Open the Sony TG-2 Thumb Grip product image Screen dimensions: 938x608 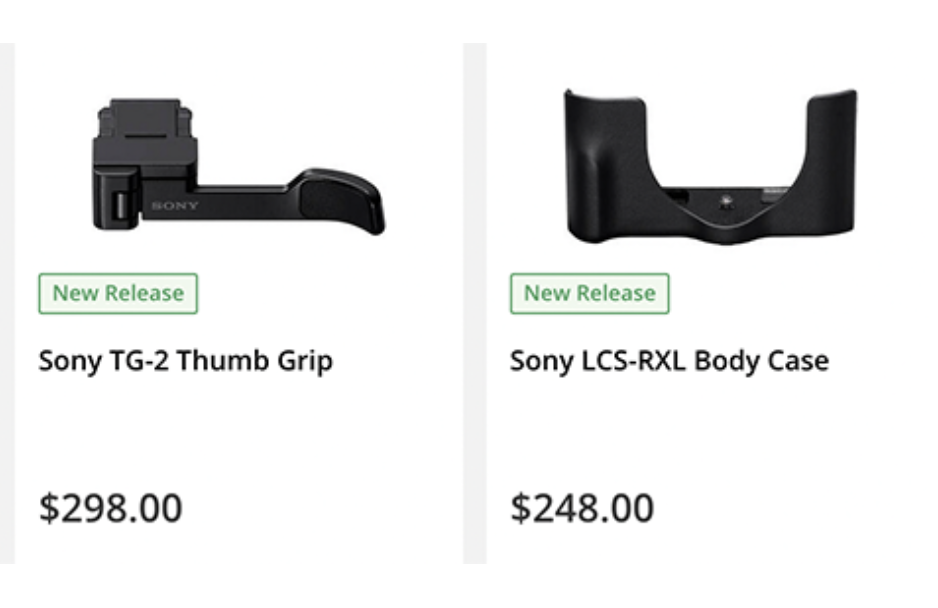pyautogui.click(x=237, y=165)
